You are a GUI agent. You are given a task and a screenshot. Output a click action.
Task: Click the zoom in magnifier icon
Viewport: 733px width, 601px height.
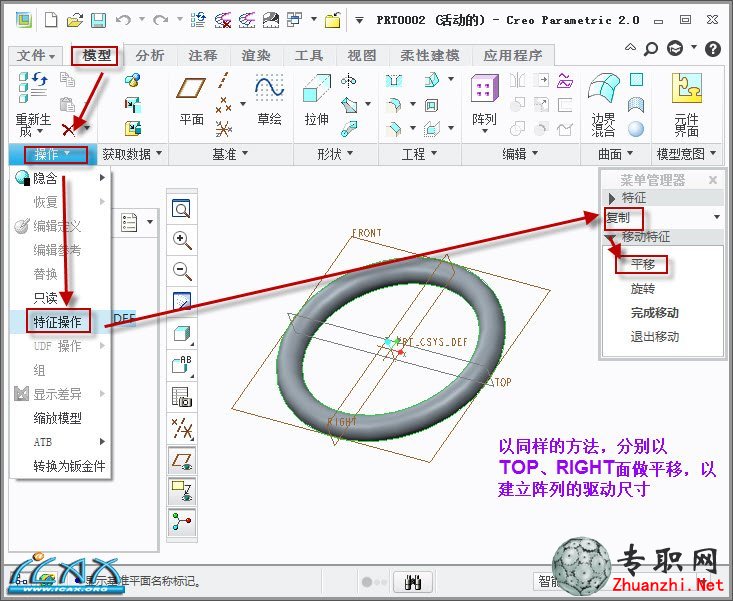[x=182, y=240]
